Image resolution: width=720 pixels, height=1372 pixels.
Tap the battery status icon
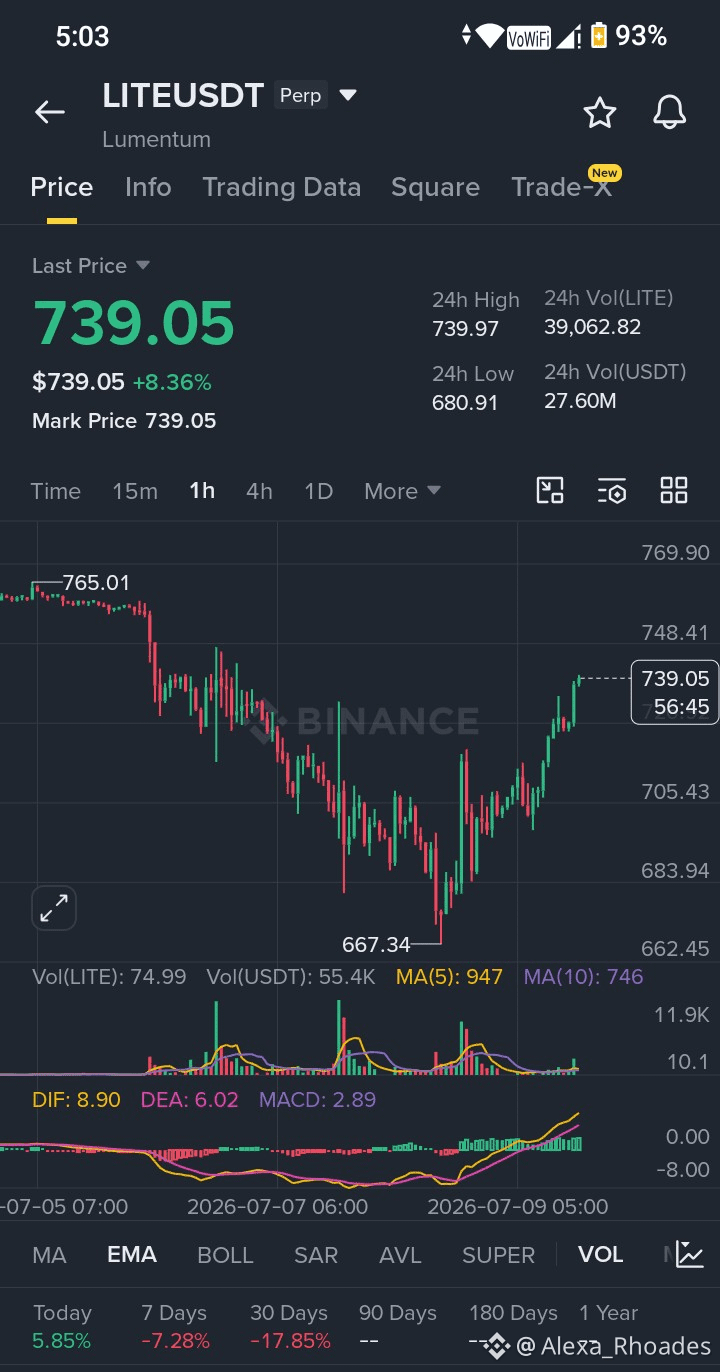(x=599, y=36)
